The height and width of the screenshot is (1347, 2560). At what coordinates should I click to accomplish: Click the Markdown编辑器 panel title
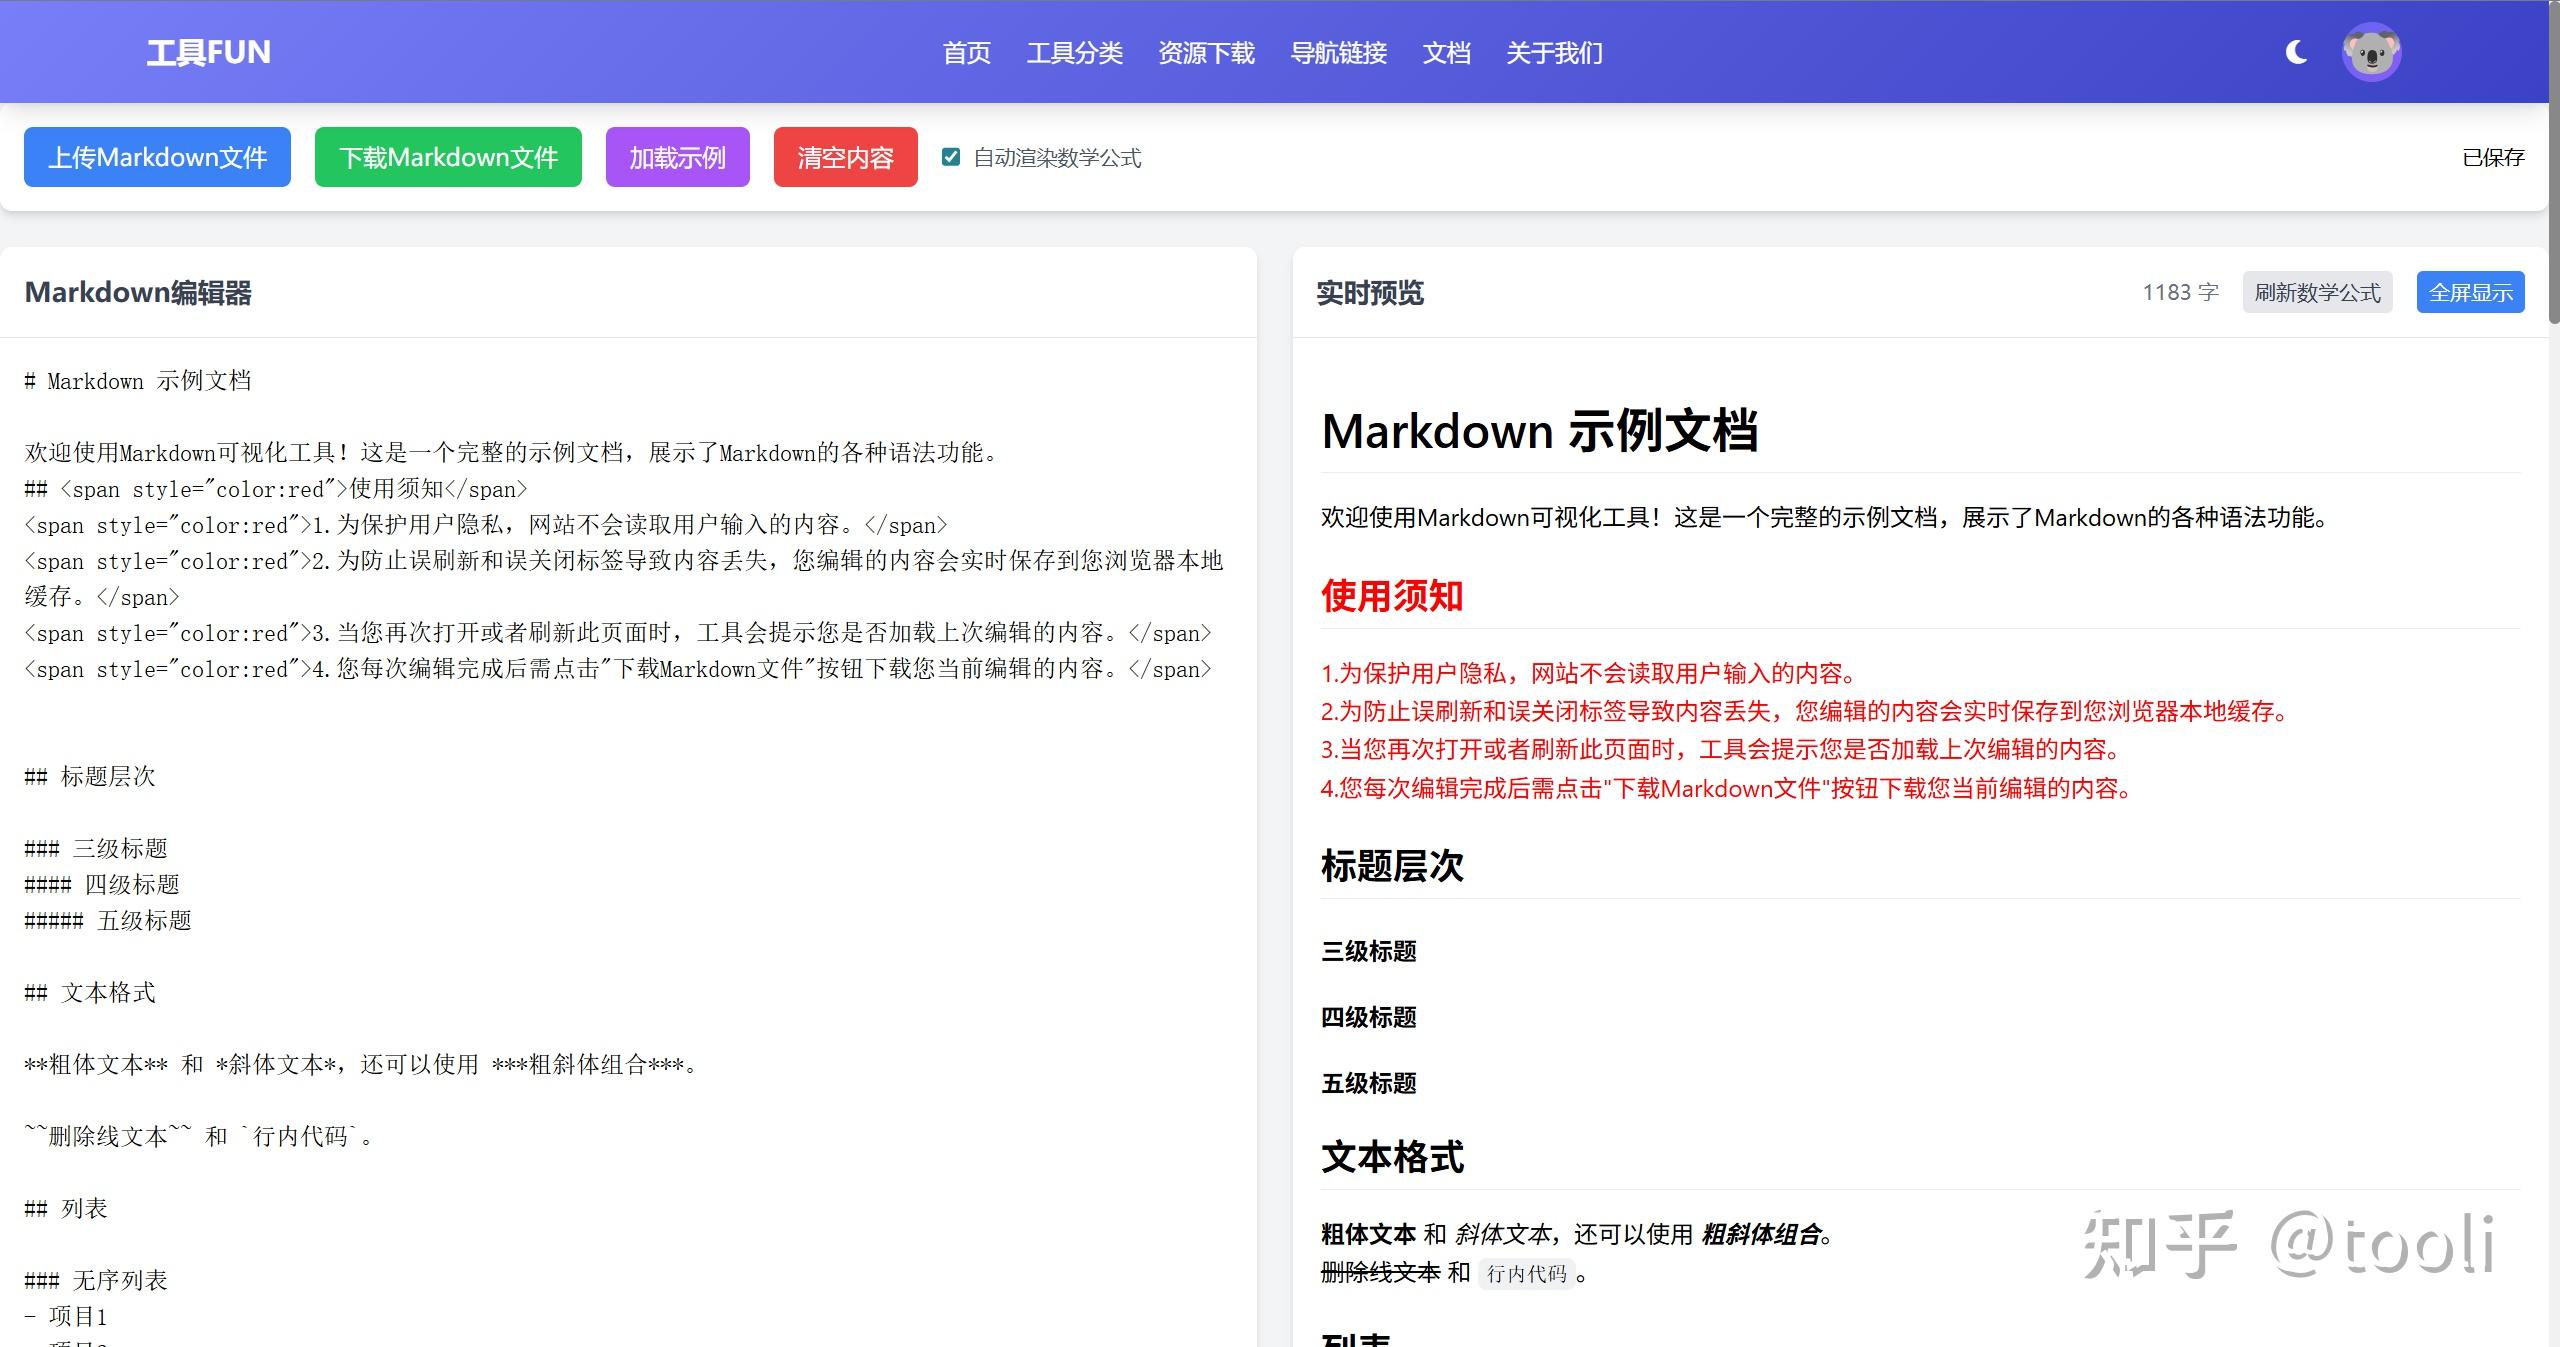[x=138, y=292]
